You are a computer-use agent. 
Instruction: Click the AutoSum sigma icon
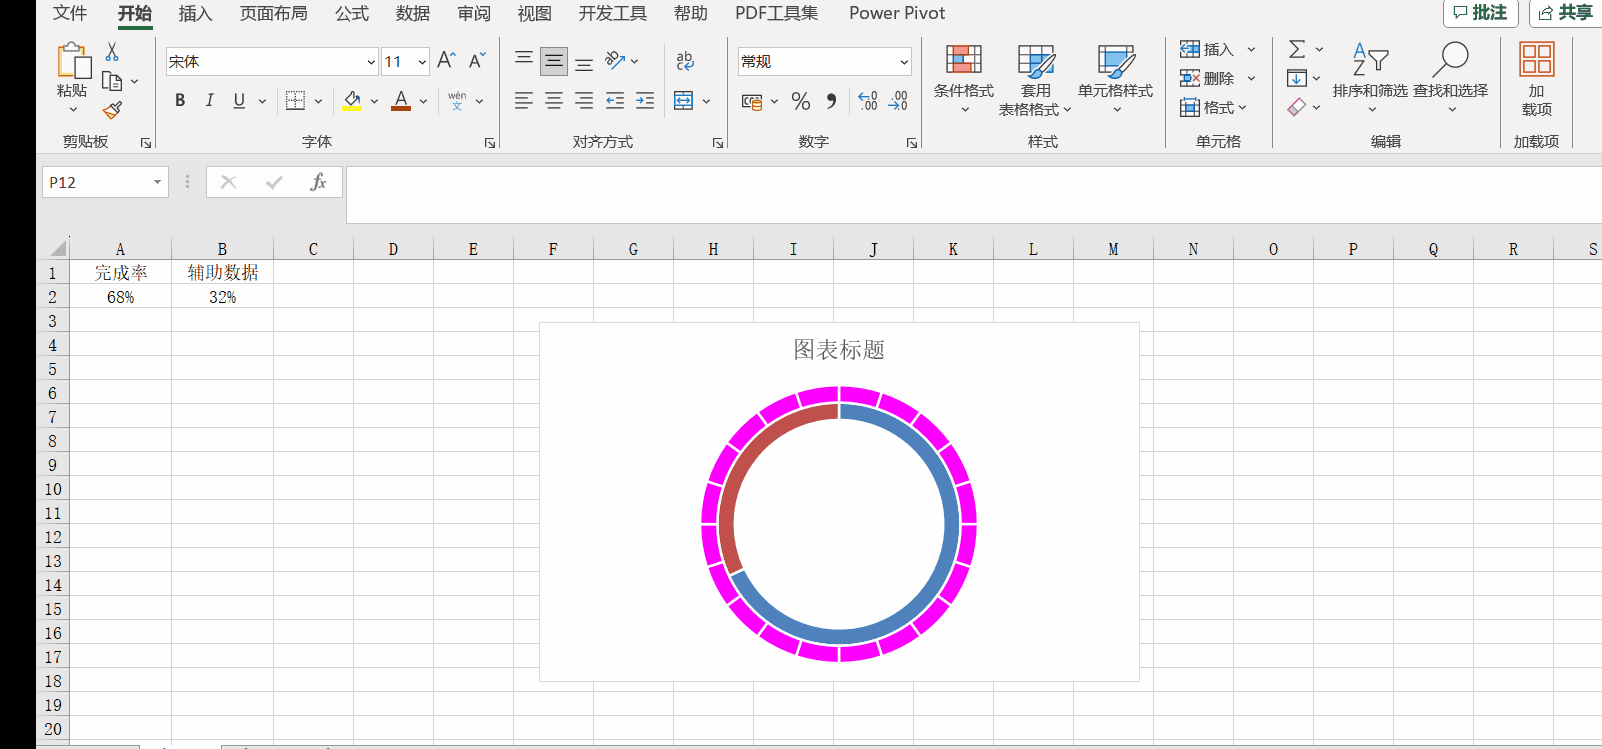[x=1297, y=49]
